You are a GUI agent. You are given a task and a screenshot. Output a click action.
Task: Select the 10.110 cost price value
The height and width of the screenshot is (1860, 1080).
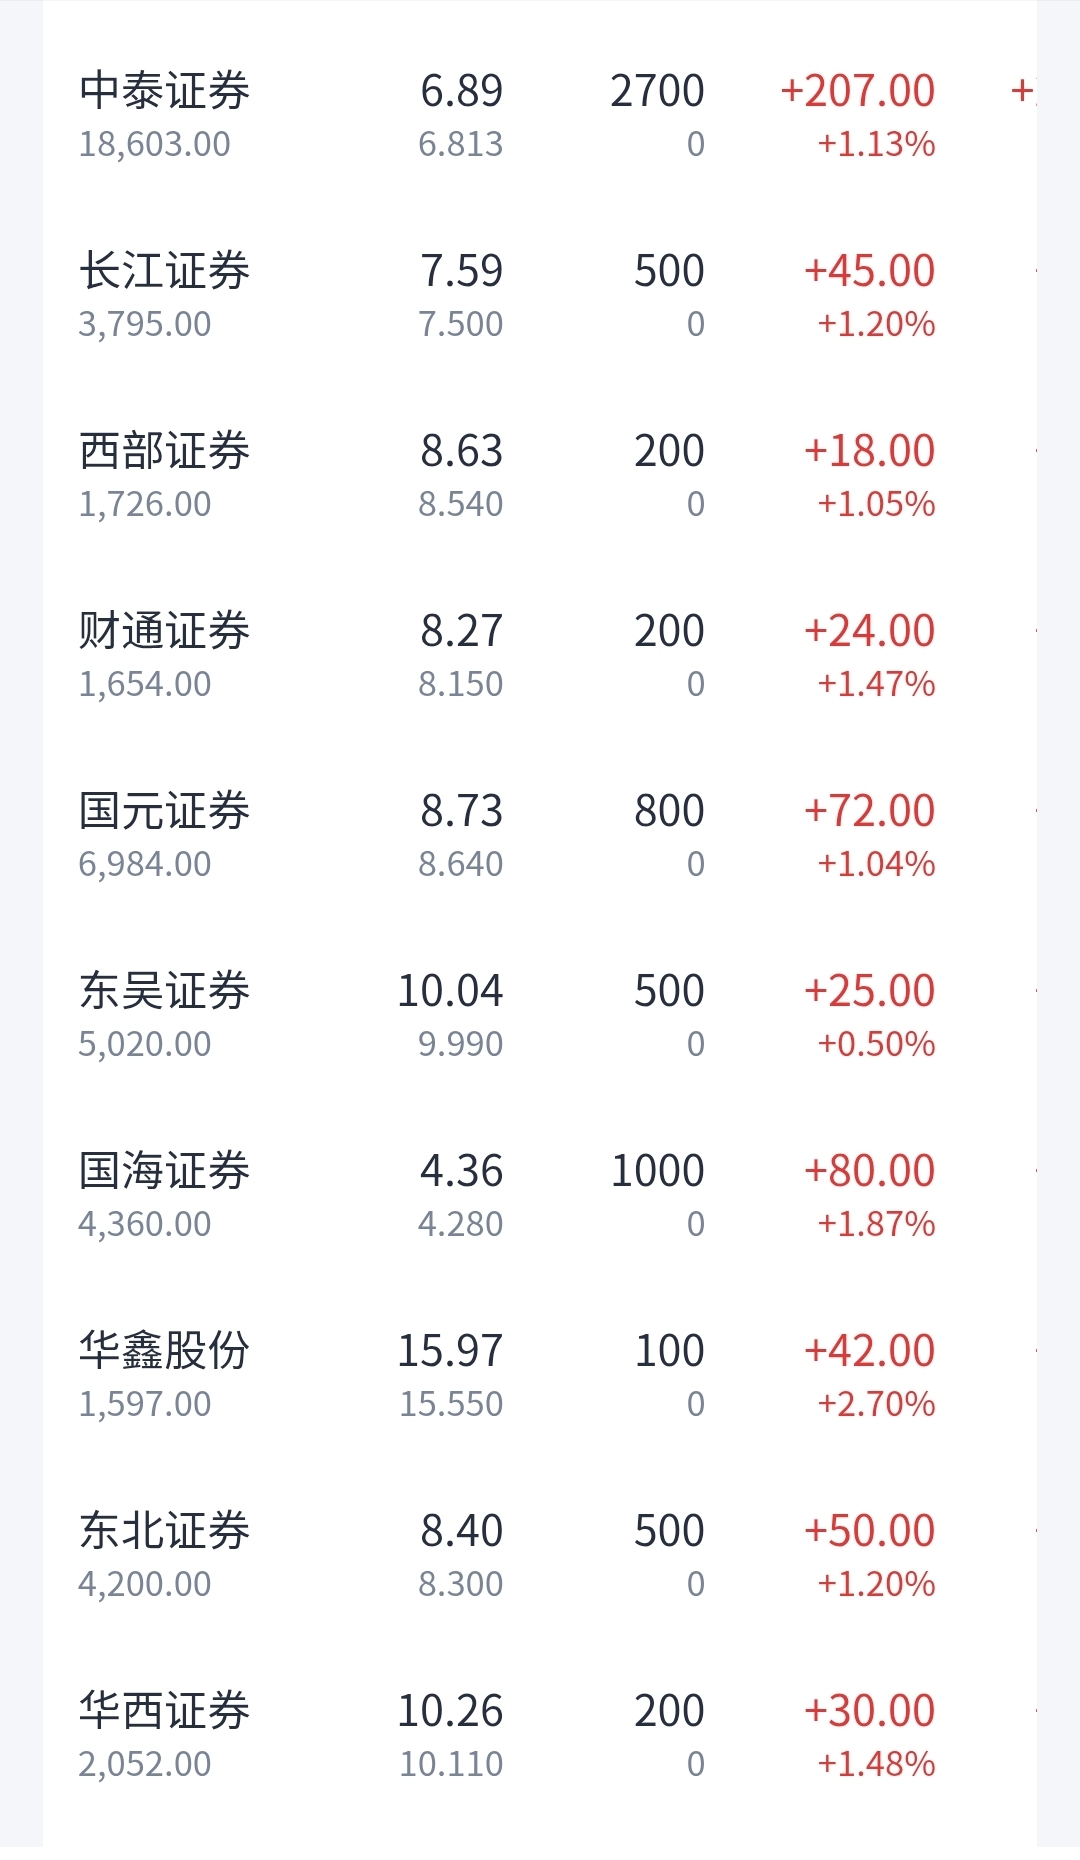click(x=451, y=1764)
